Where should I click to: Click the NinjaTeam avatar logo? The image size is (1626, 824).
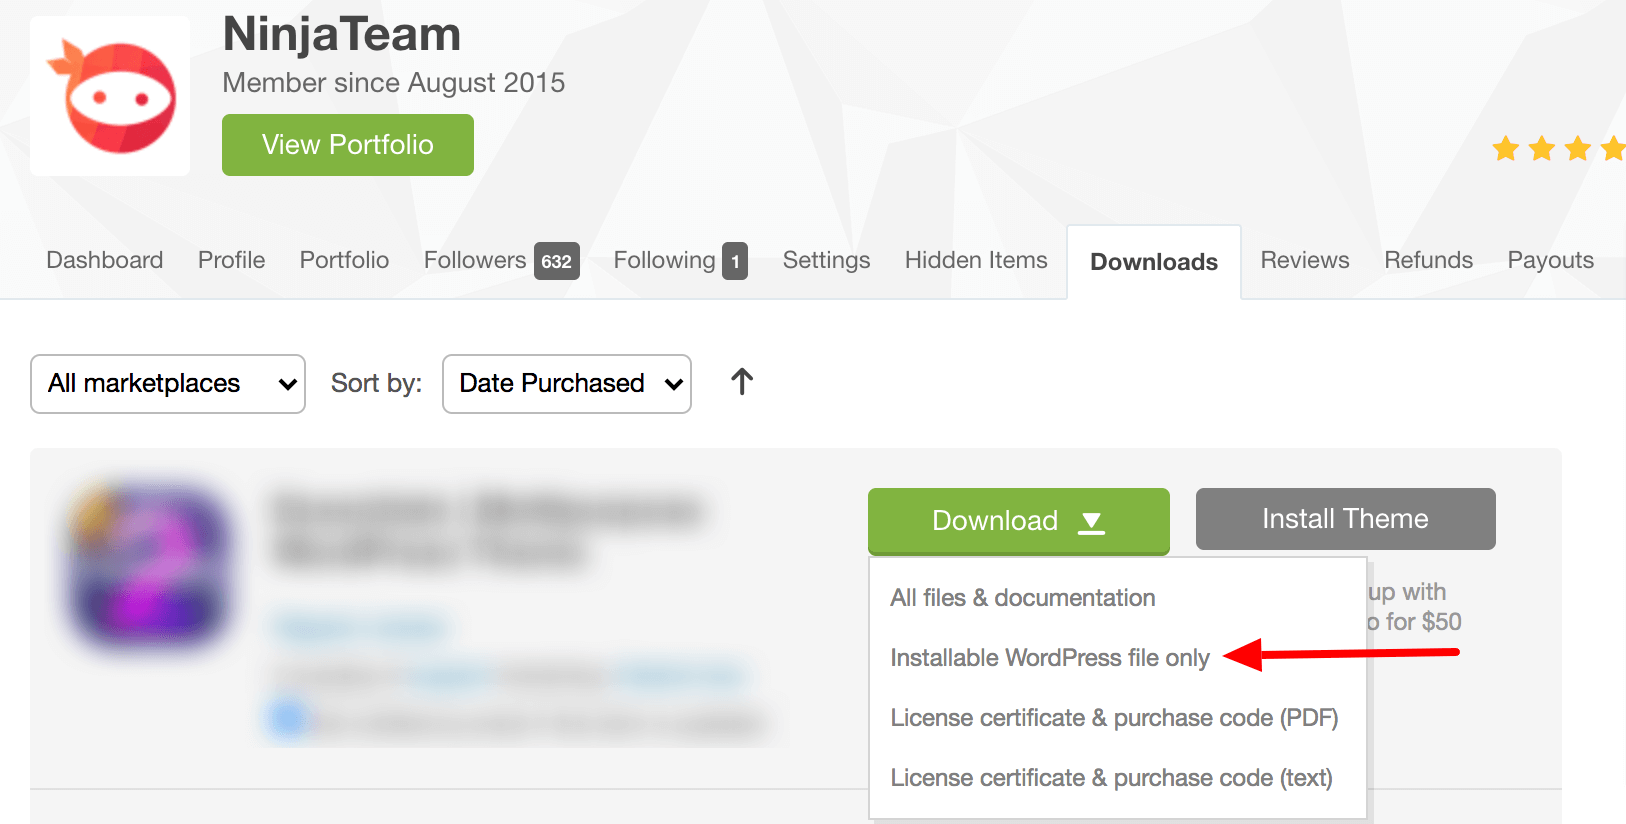(110, 96)
